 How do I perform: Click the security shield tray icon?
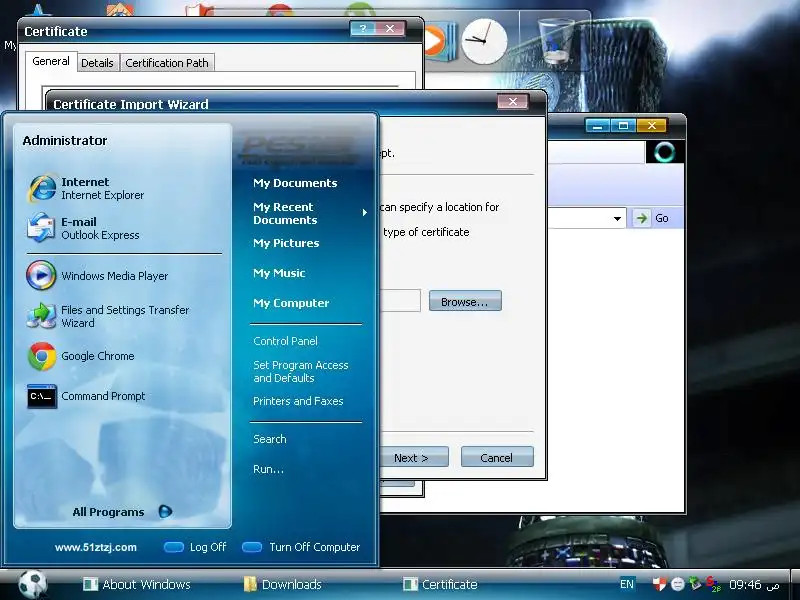pos(659,584)
